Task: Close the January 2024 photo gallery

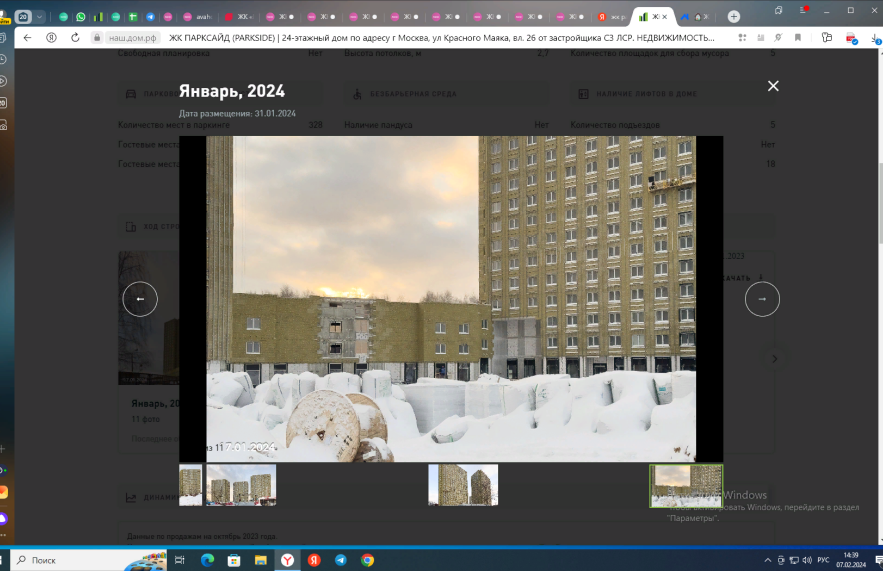Action: coord(773,86)
